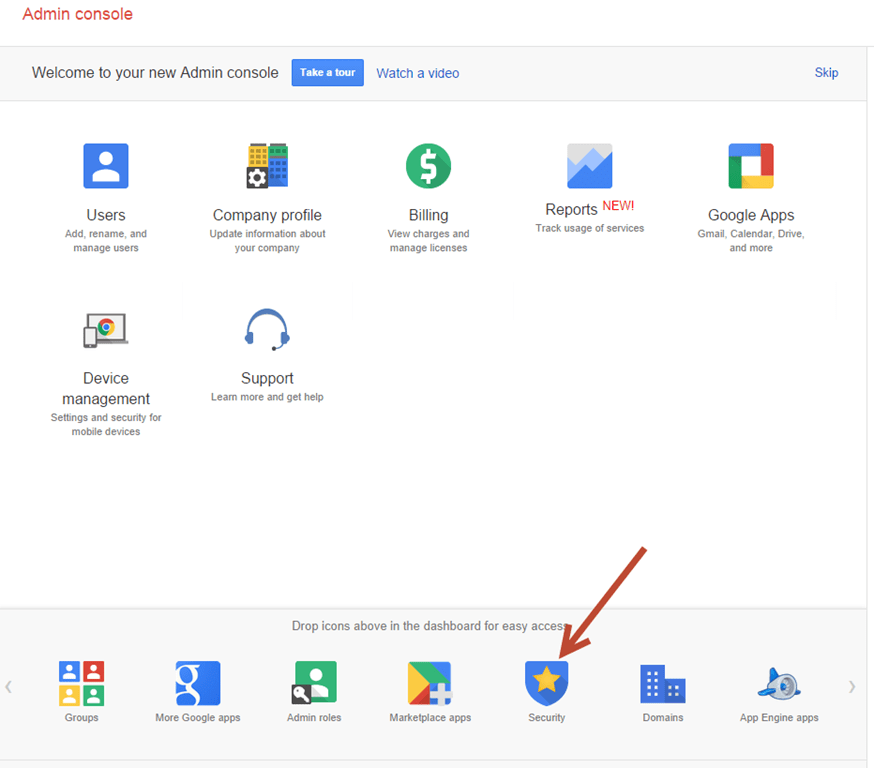The width and height of the screenshot is (874, 768).
Task: Click the Marketplace apps label
Action: coord(430,718)
